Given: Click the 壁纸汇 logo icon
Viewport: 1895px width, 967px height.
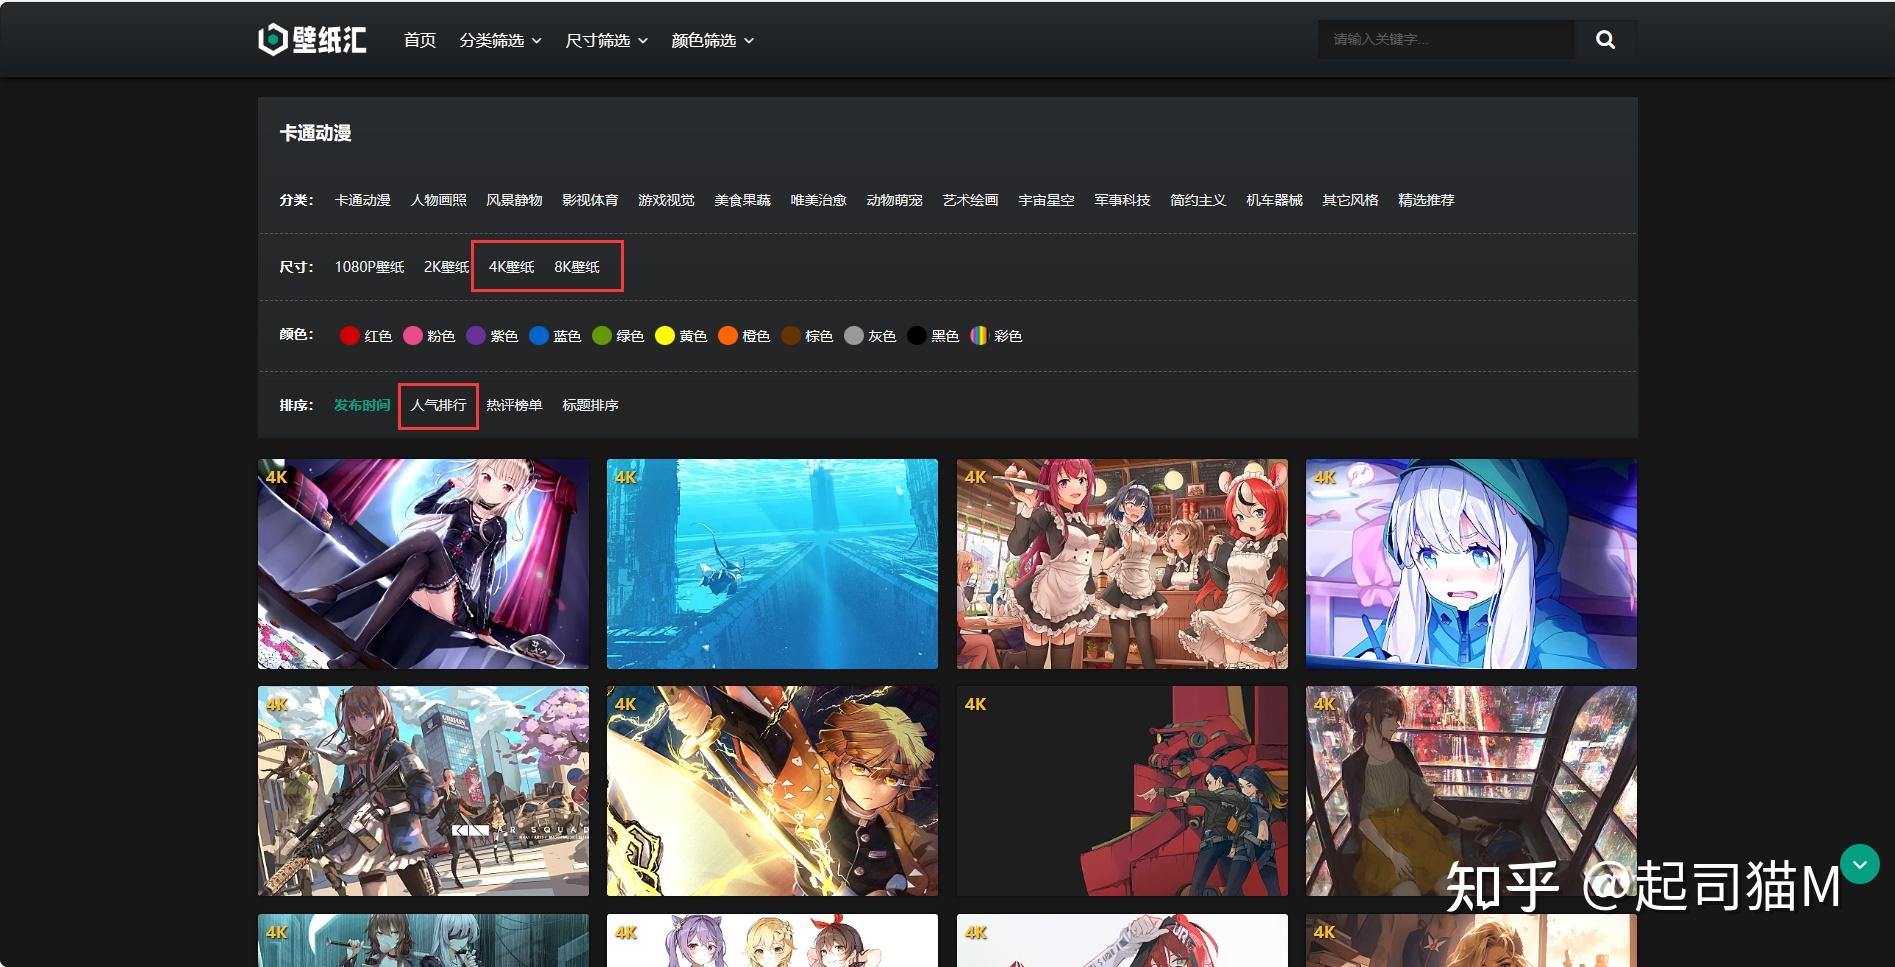Looking at the screenshot, I should point(271,39).
